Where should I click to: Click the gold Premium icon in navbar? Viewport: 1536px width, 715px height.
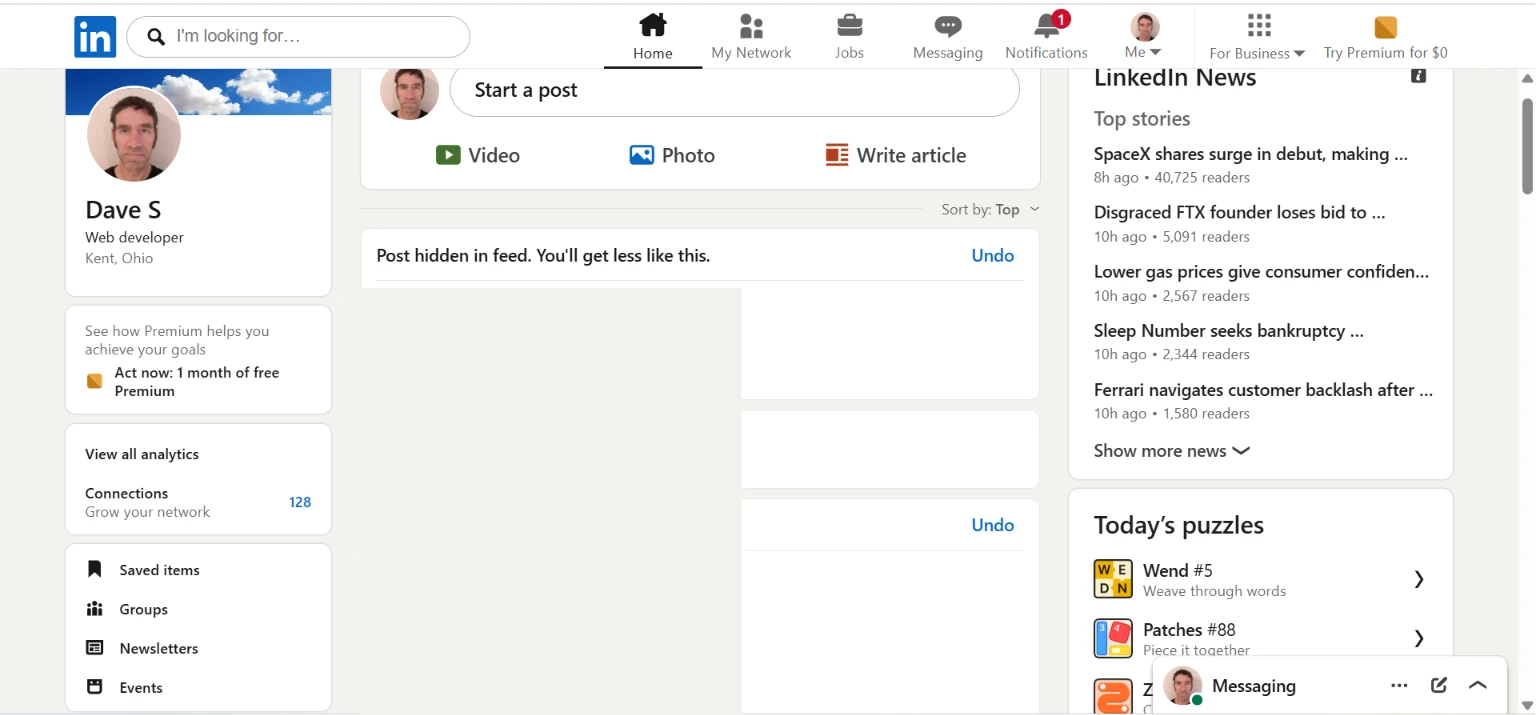pyautogui.click(x=1385, y=27)
